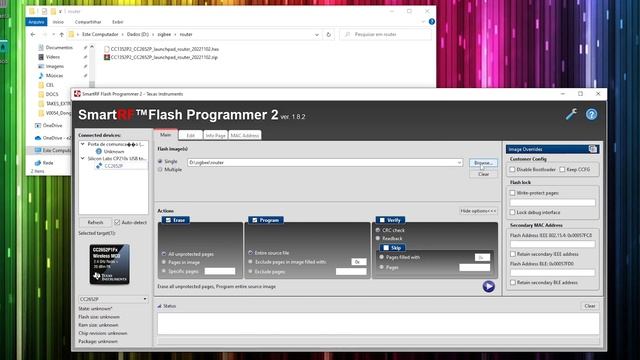
Task: Select the Single flash image radio
Action: 160,161
